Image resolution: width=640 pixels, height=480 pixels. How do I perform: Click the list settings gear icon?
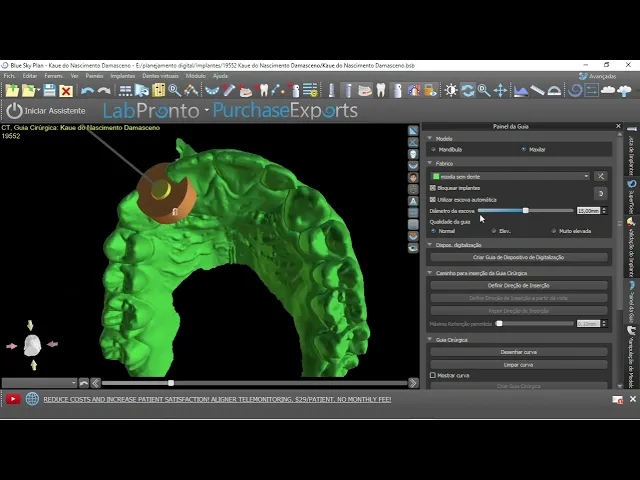(x=311, y=90)
